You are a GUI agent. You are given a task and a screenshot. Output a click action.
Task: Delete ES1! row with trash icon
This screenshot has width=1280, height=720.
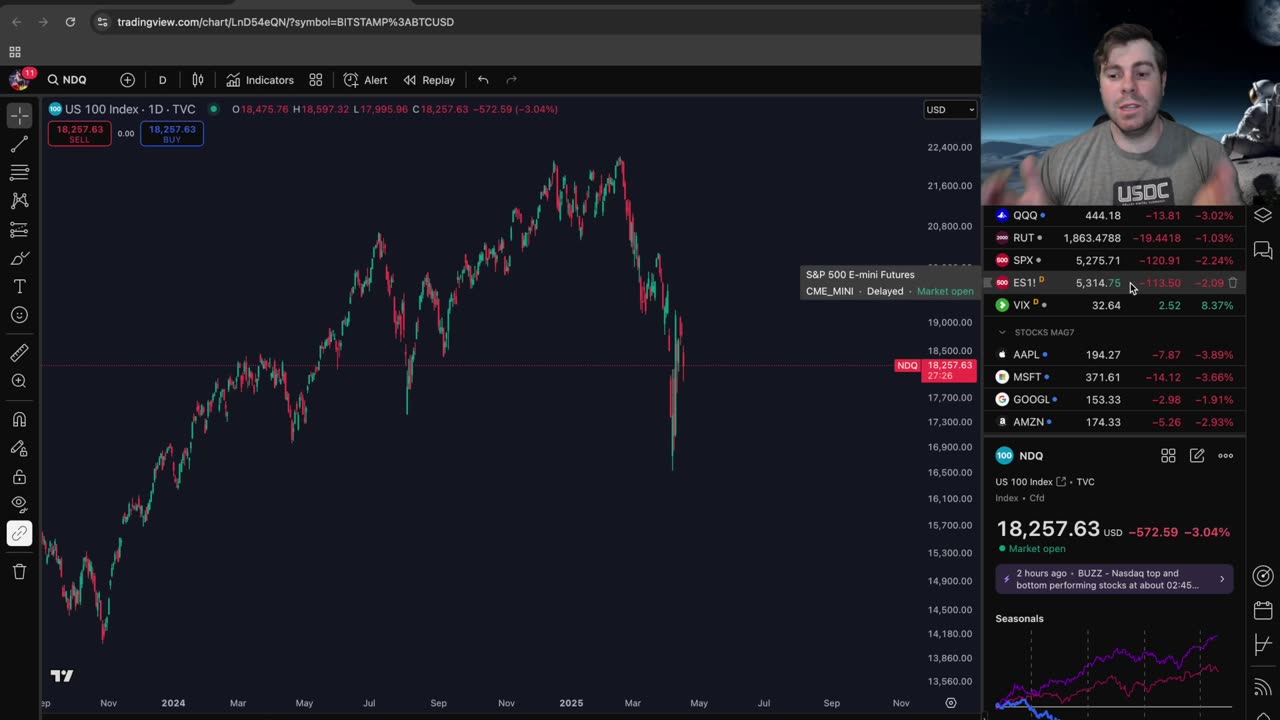[x=1233, y=283]
